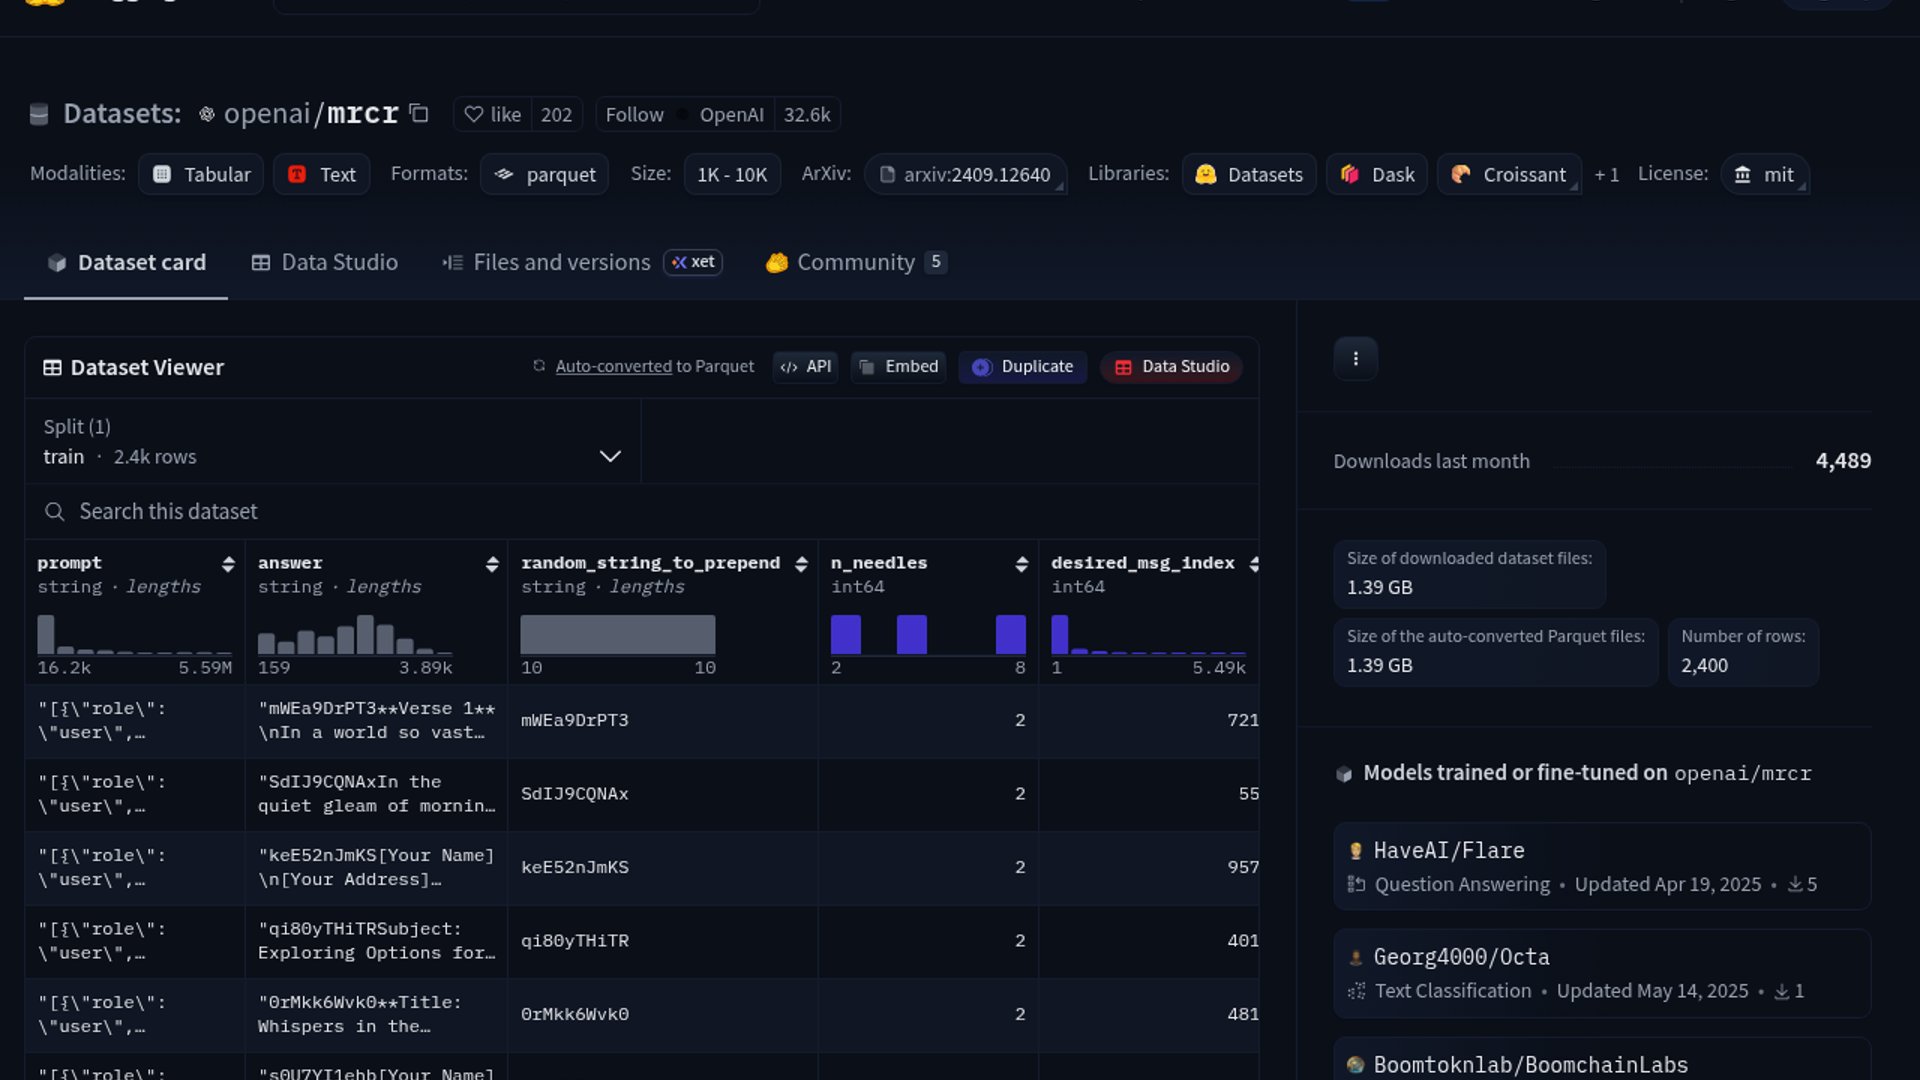This screenshot has width=1920, height=1080.
Task: Sort by the prompt column arrows
Action: pyautogui.click(x=228, y=564)
